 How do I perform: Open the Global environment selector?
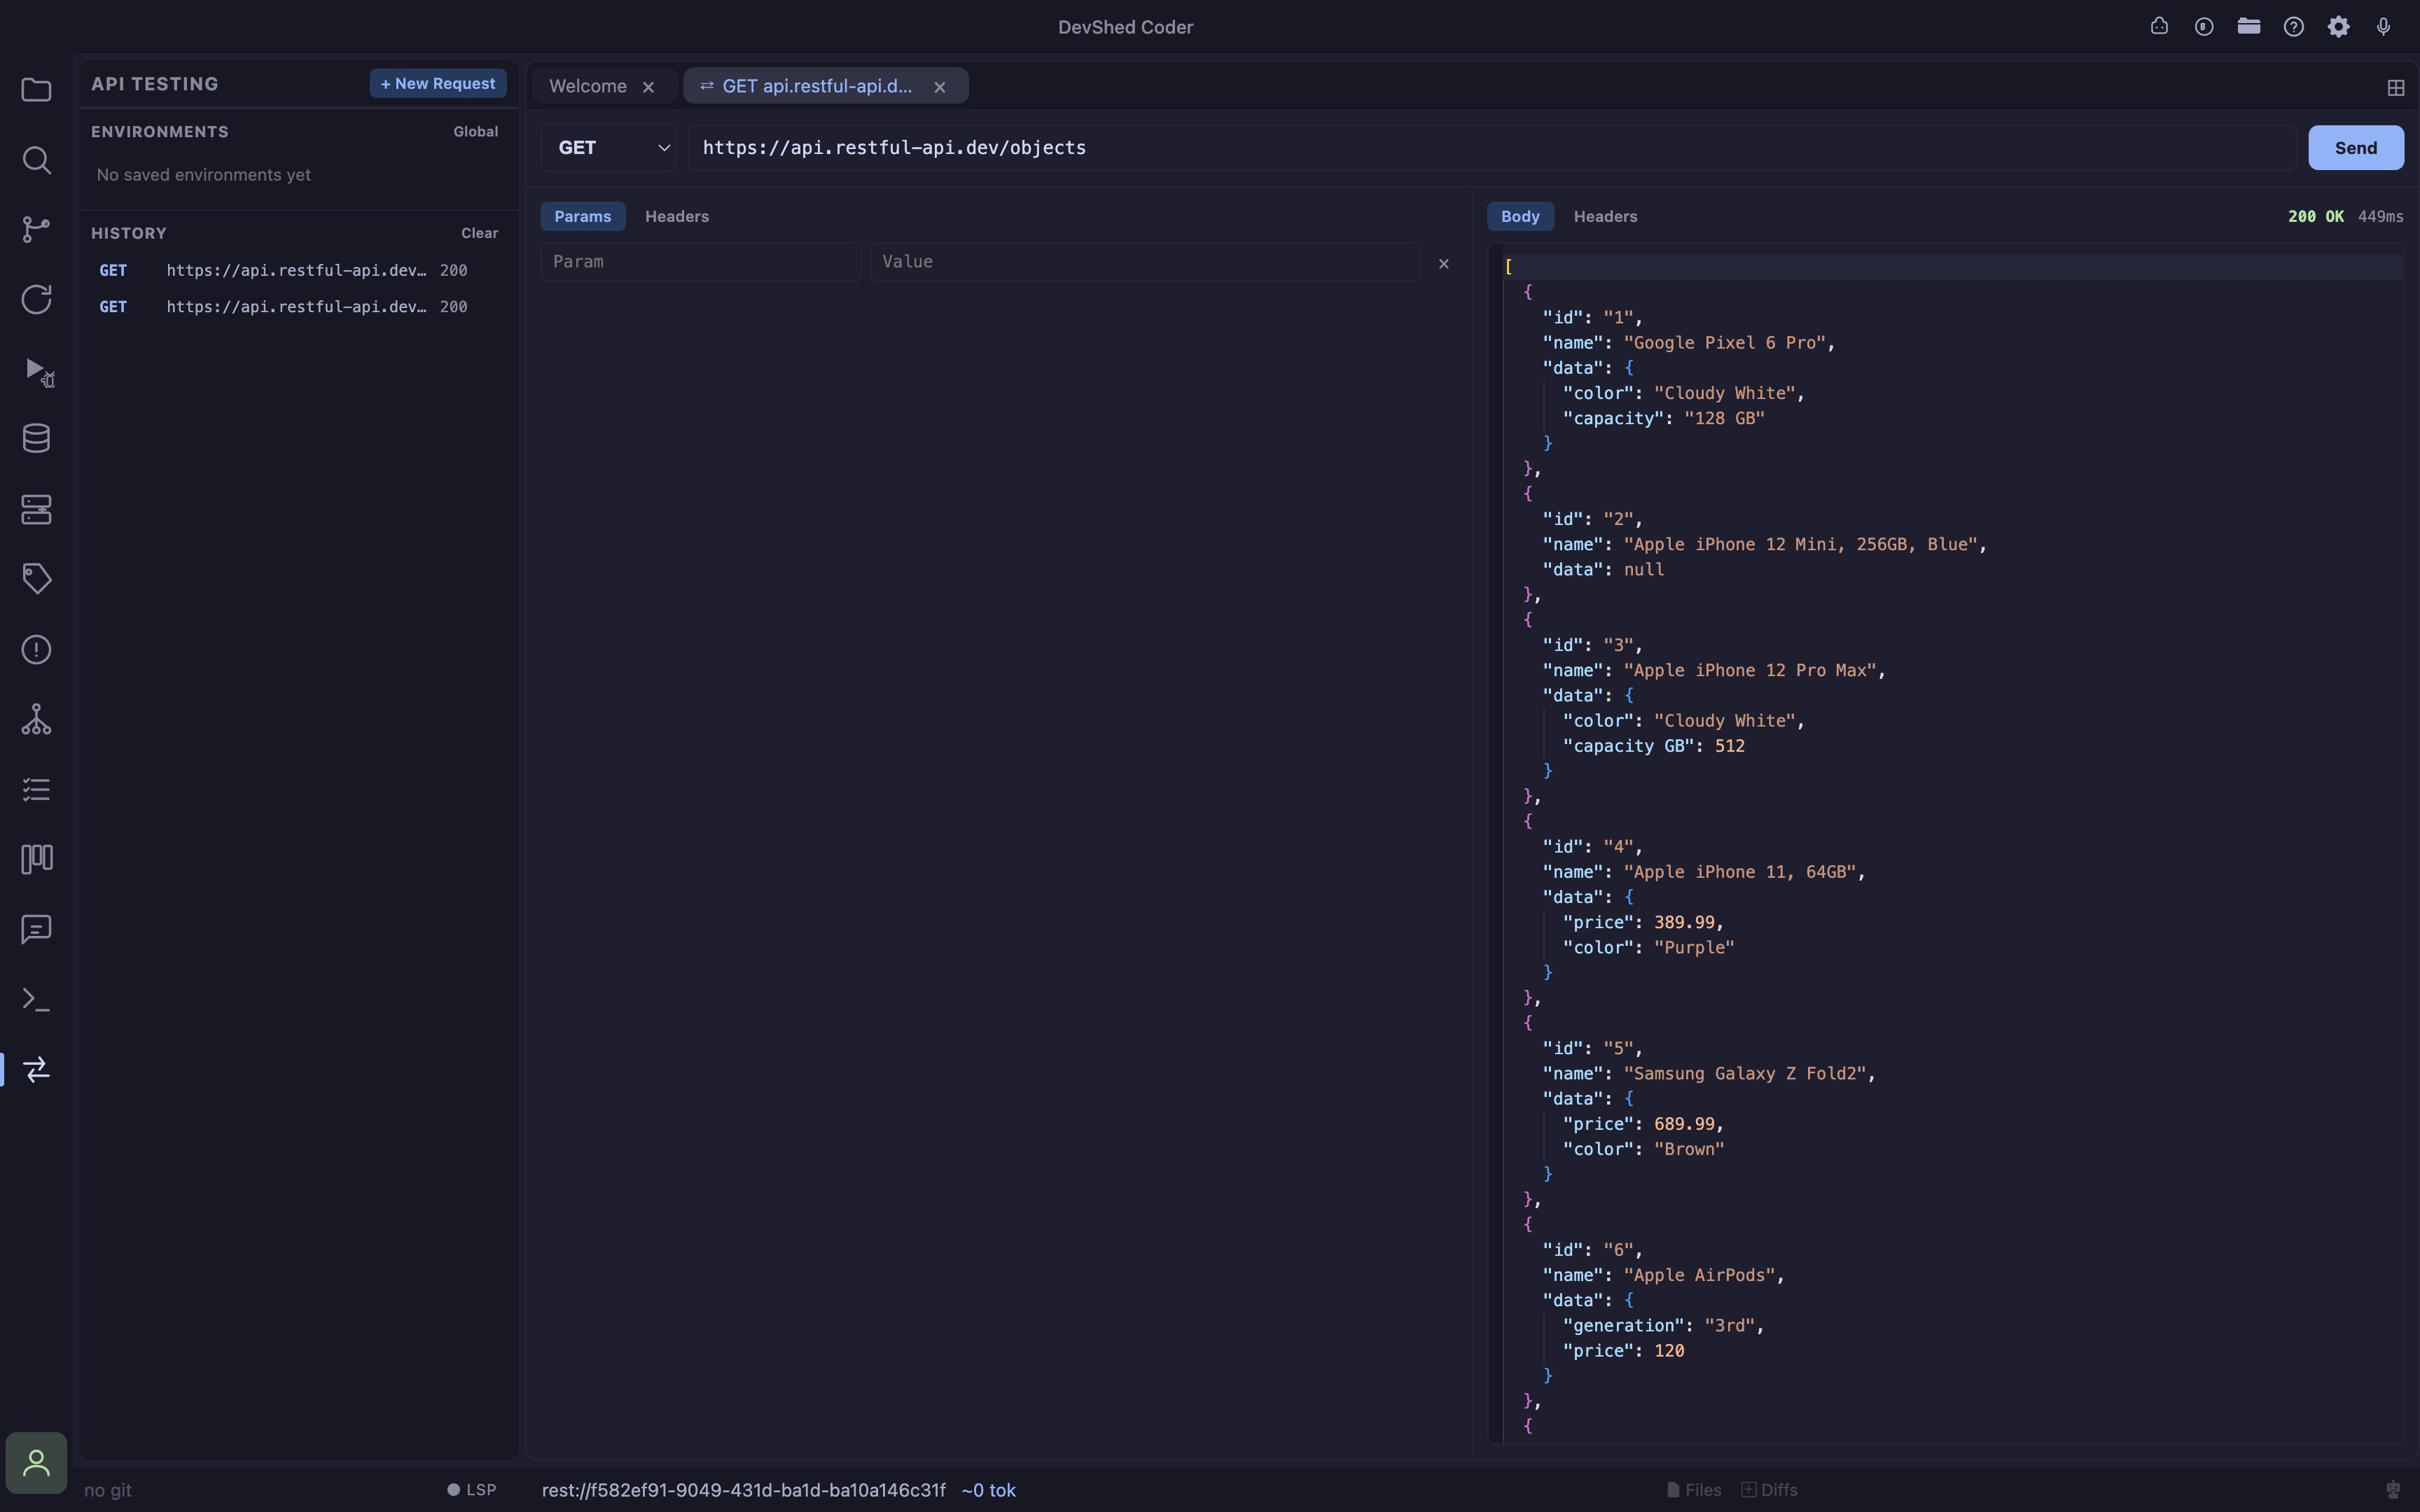pyautogui.click(x=476, y=132)
